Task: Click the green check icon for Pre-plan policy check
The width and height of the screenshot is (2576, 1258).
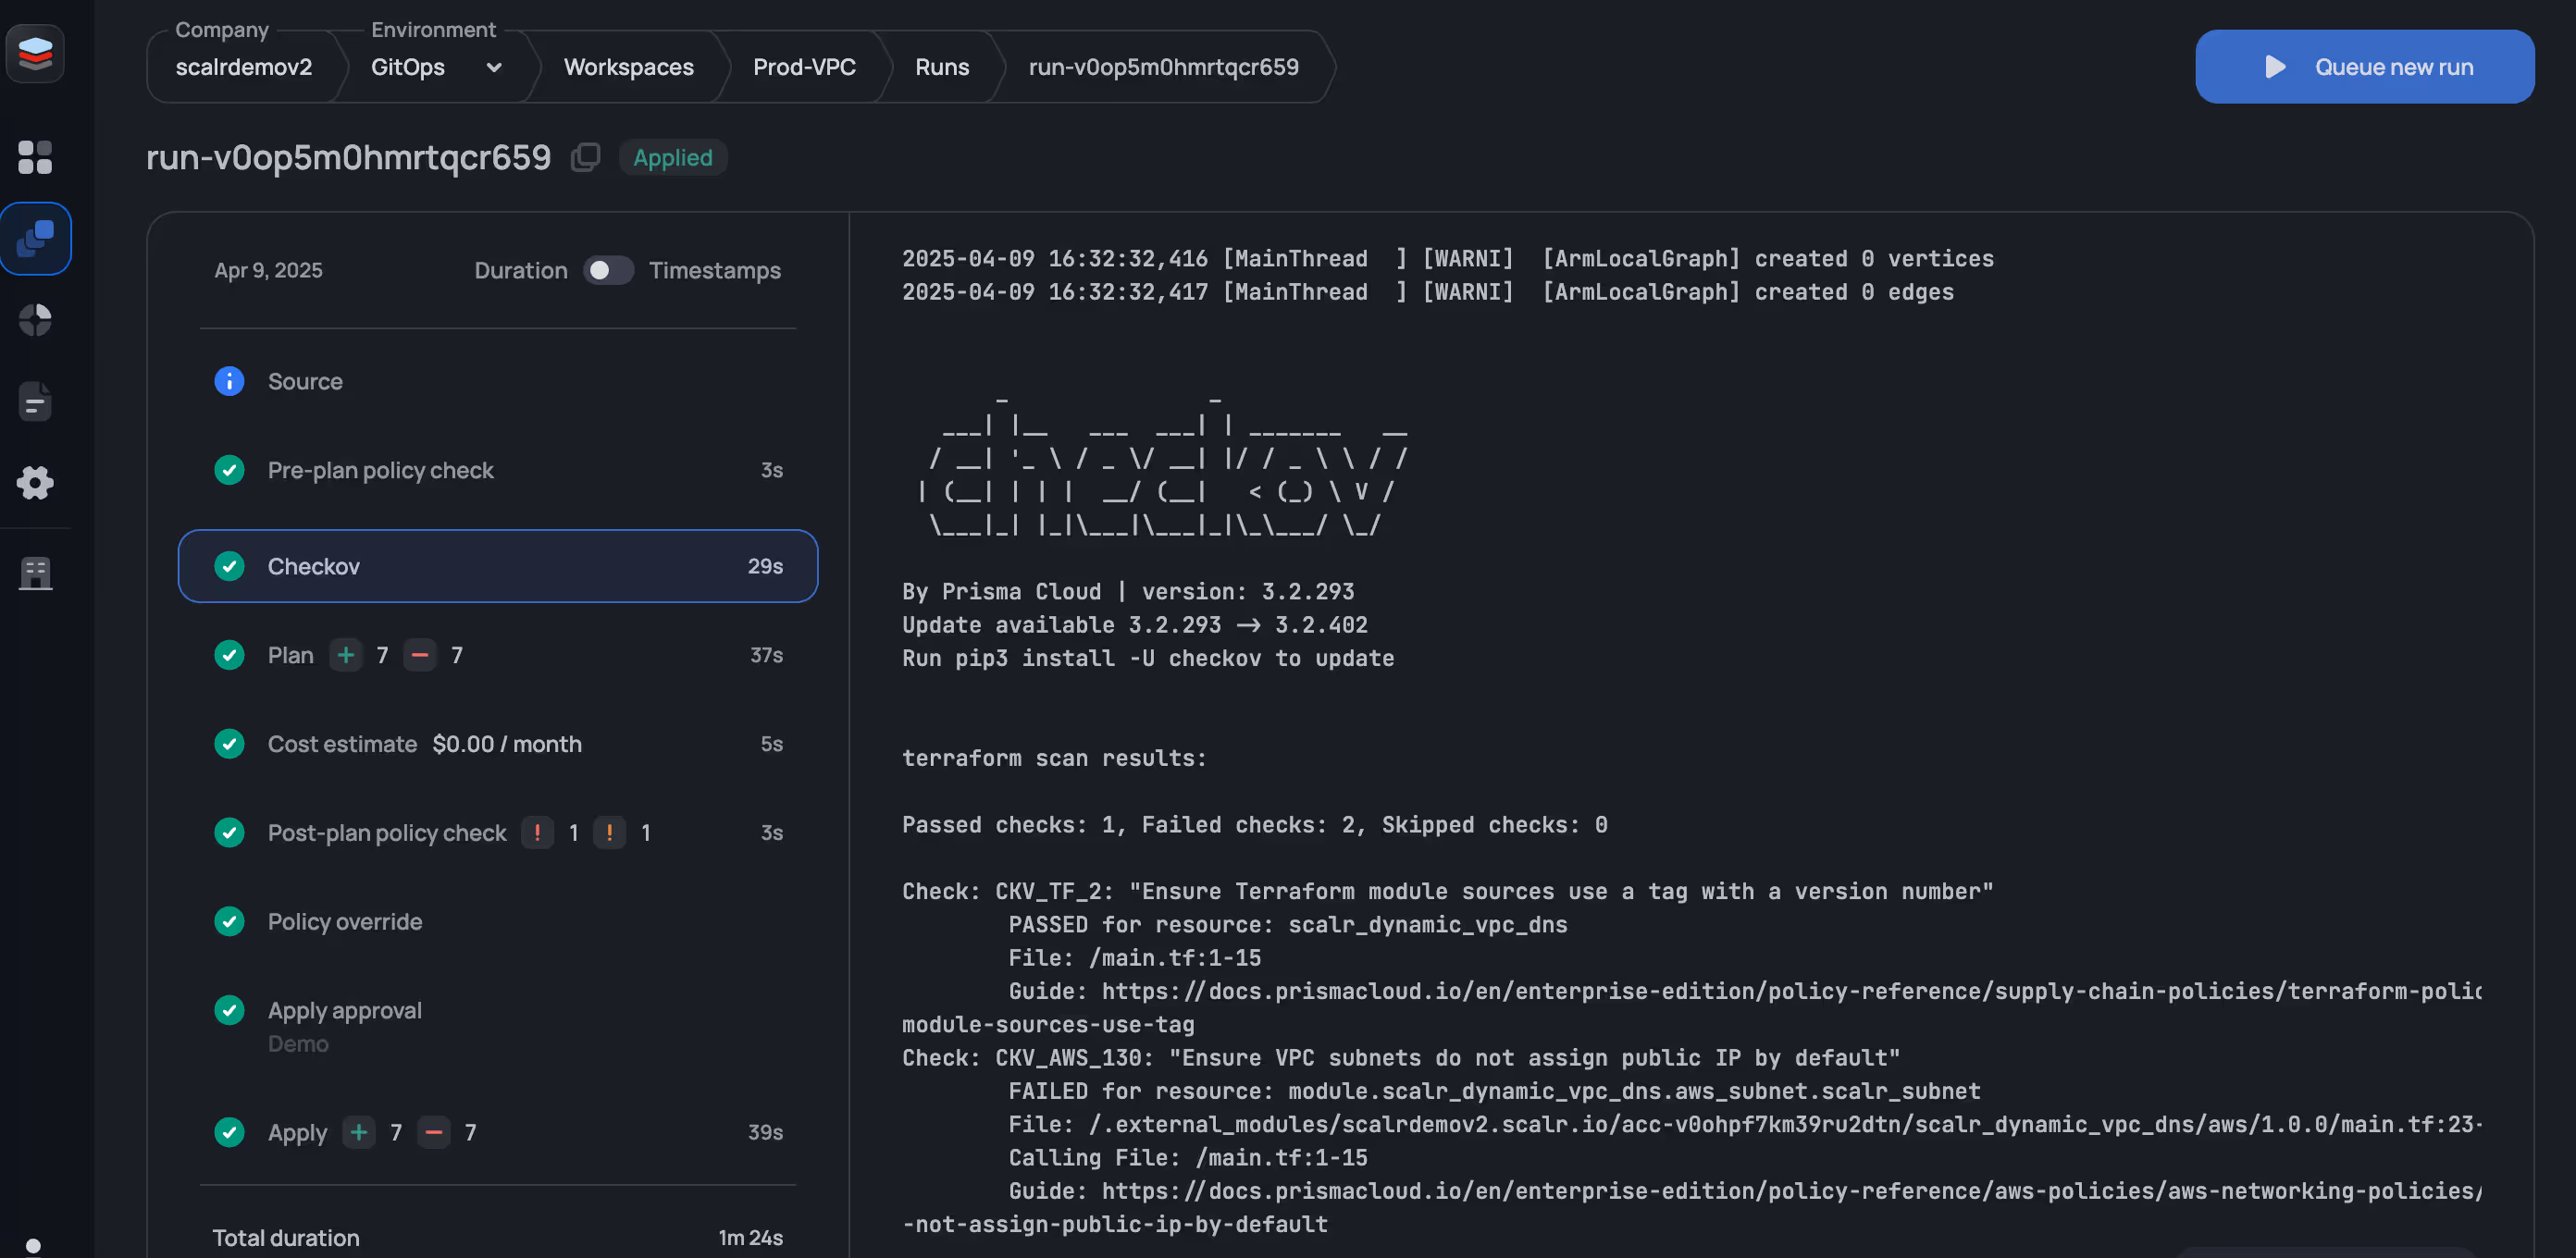Action: (x=229, y=470)
